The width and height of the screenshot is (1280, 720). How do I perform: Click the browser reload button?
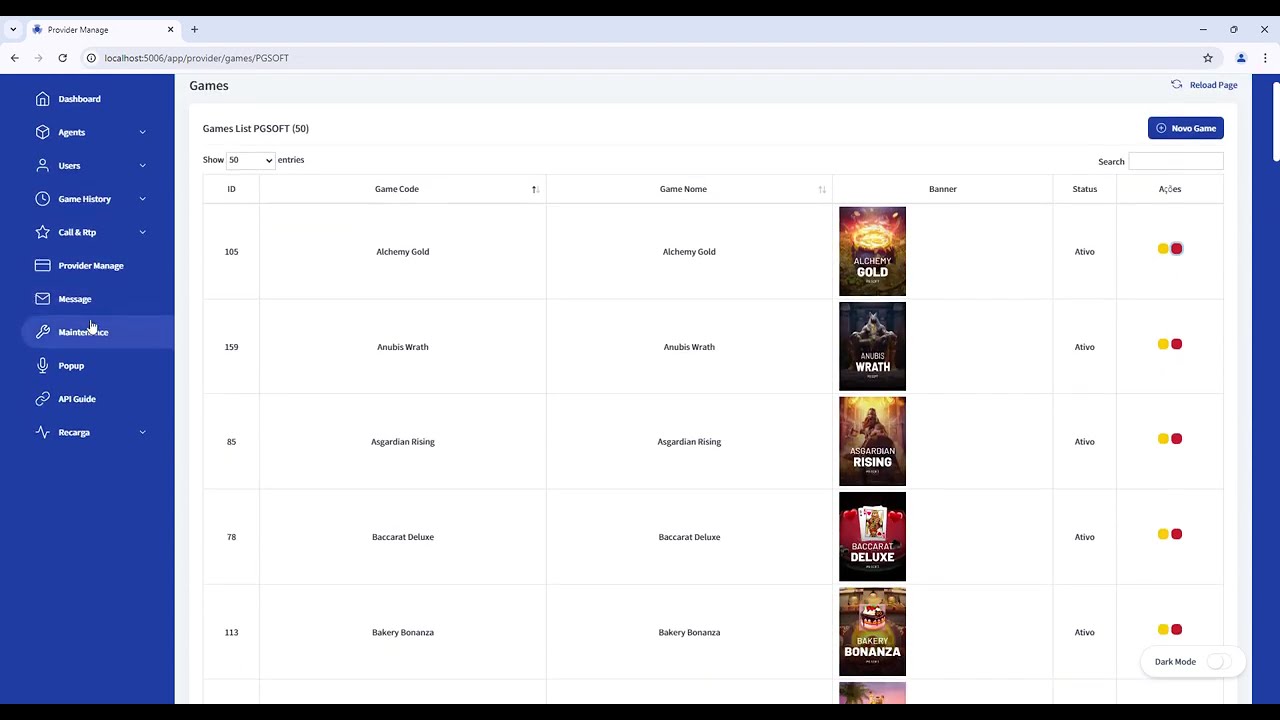pyautogui.click(x=62, y=58)
